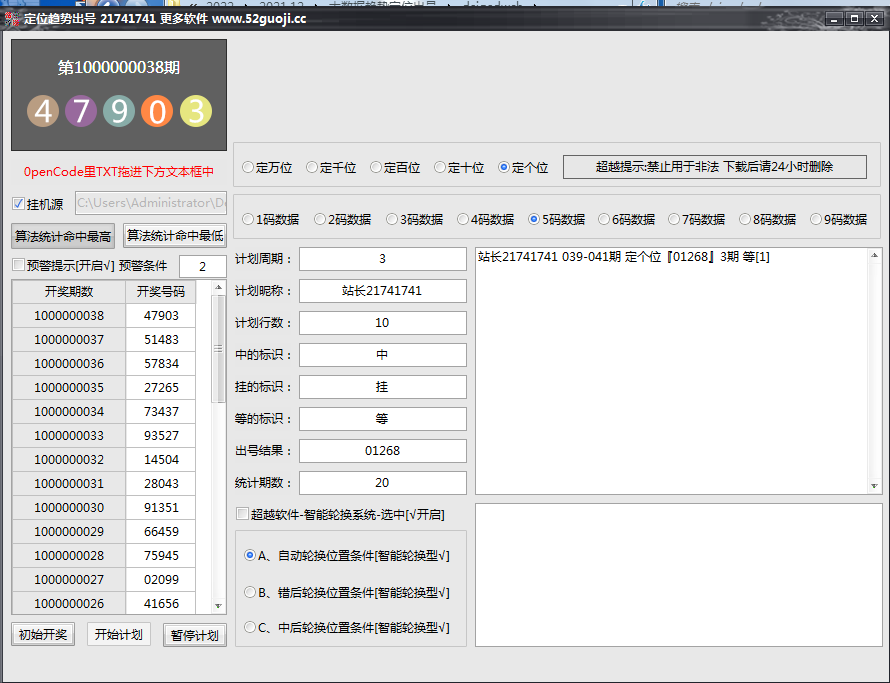Select row 1000000035 in the results table
Viewport: 890px width, 683px height.
click(x=69, y=388)
